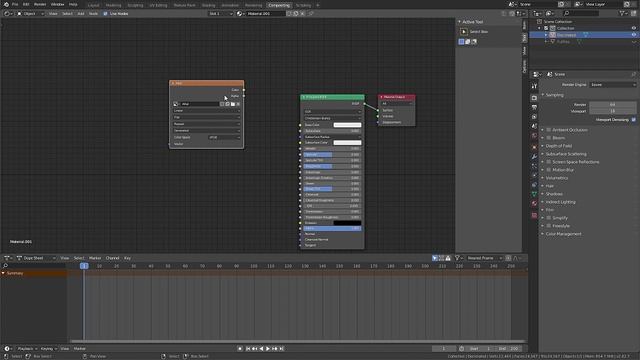Open the Output properties printer icon
Screen dimensions: 640x360
coord(534,107)
